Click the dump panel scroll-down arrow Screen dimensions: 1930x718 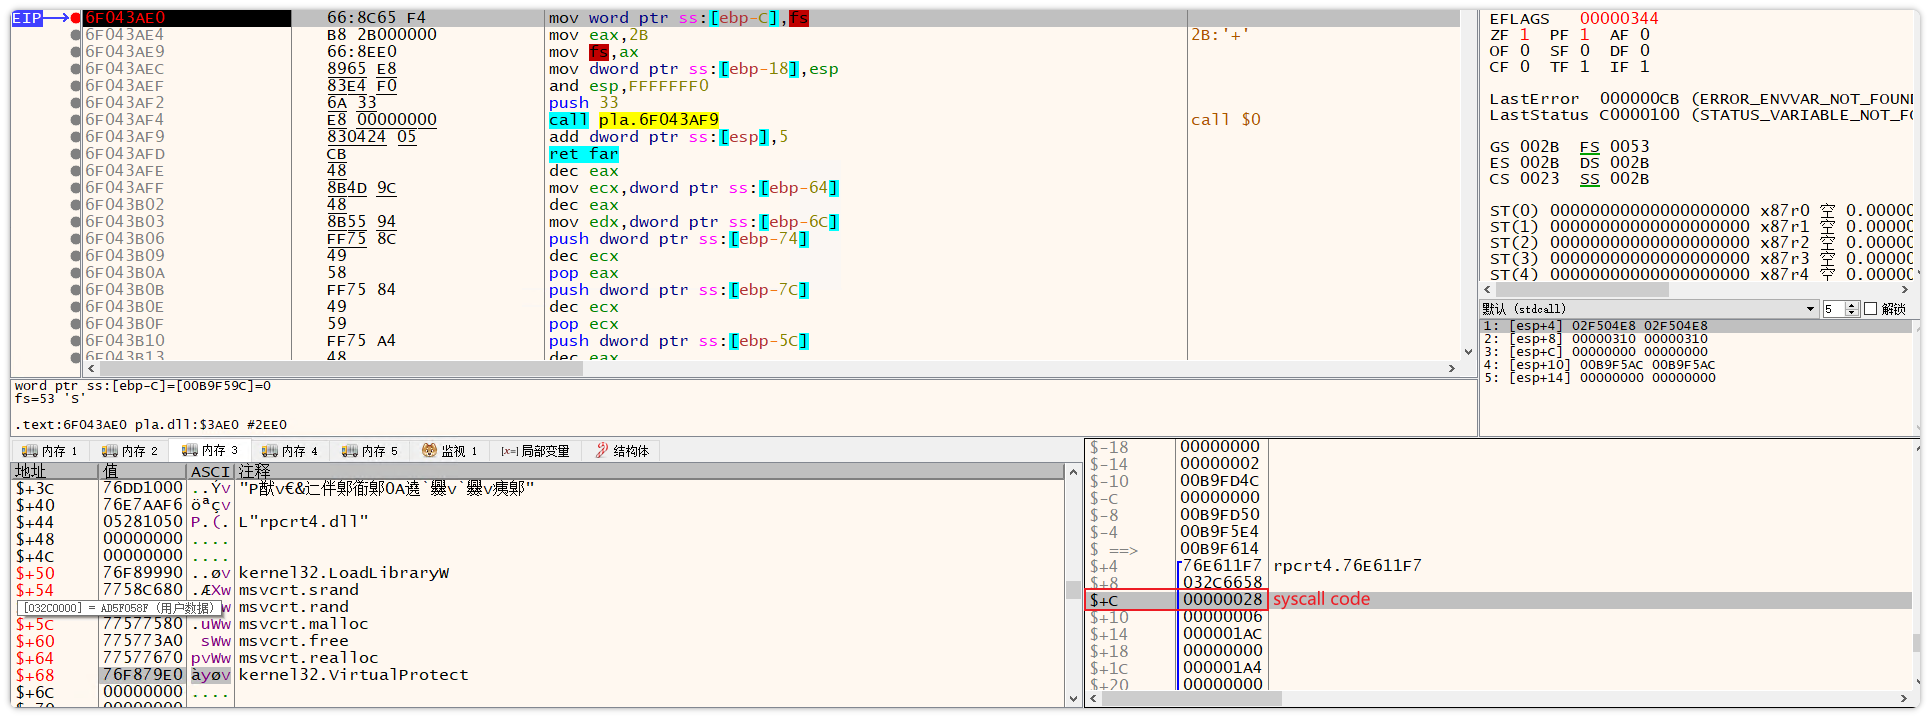click(1073, 699)
